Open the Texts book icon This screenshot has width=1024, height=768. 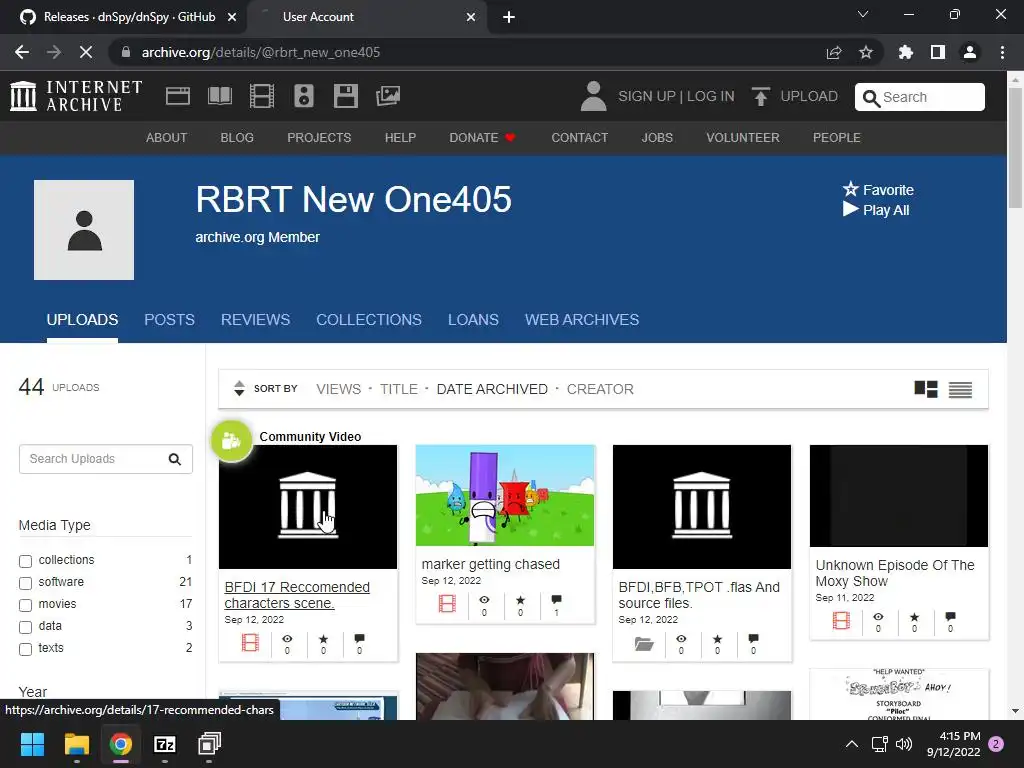(x=220, y=96)
